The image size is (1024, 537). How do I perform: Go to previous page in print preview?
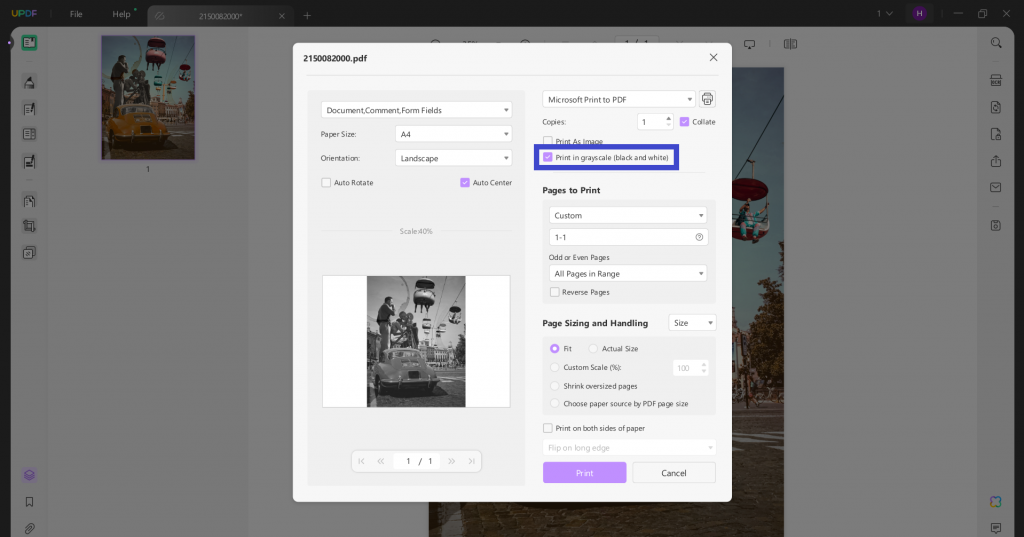[x=381, y=461]
